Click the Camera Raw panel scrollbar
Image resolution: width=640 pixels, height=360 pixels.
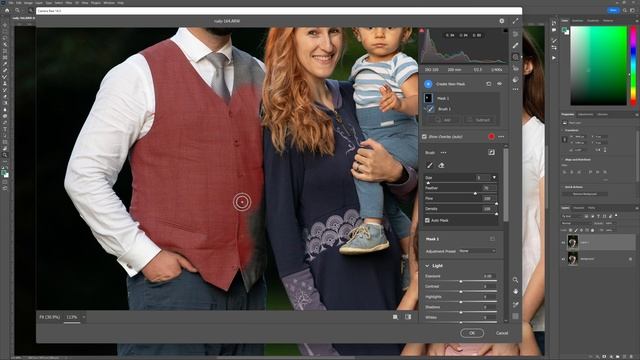point(506,184)
